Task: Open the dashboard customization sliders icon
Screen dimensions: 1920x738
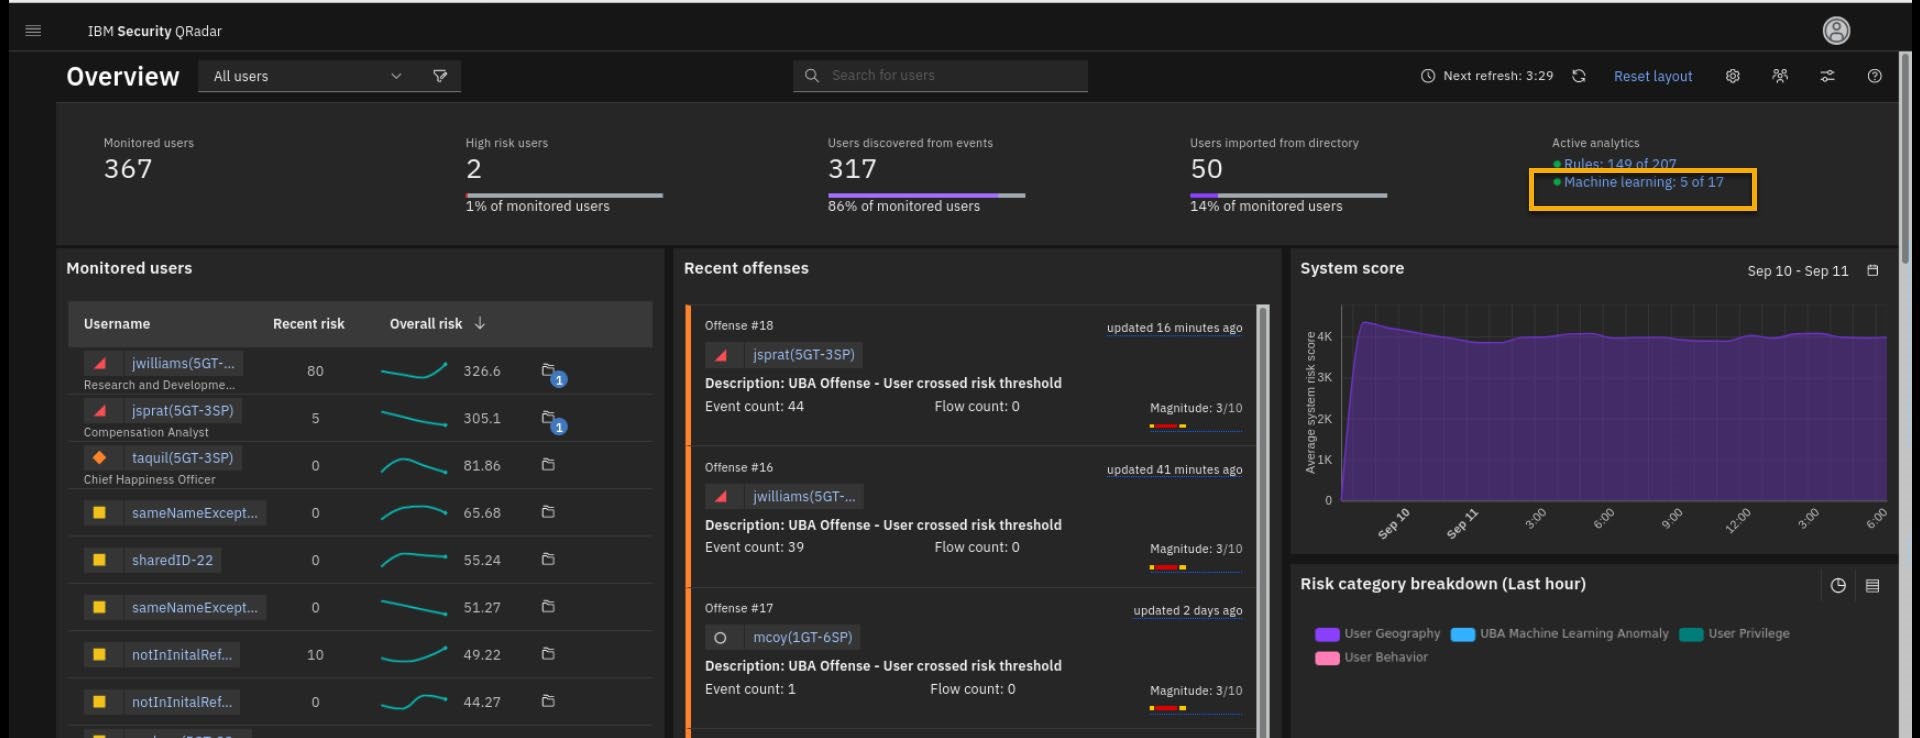Action: pyautogui.click(x=1827, y=76)
